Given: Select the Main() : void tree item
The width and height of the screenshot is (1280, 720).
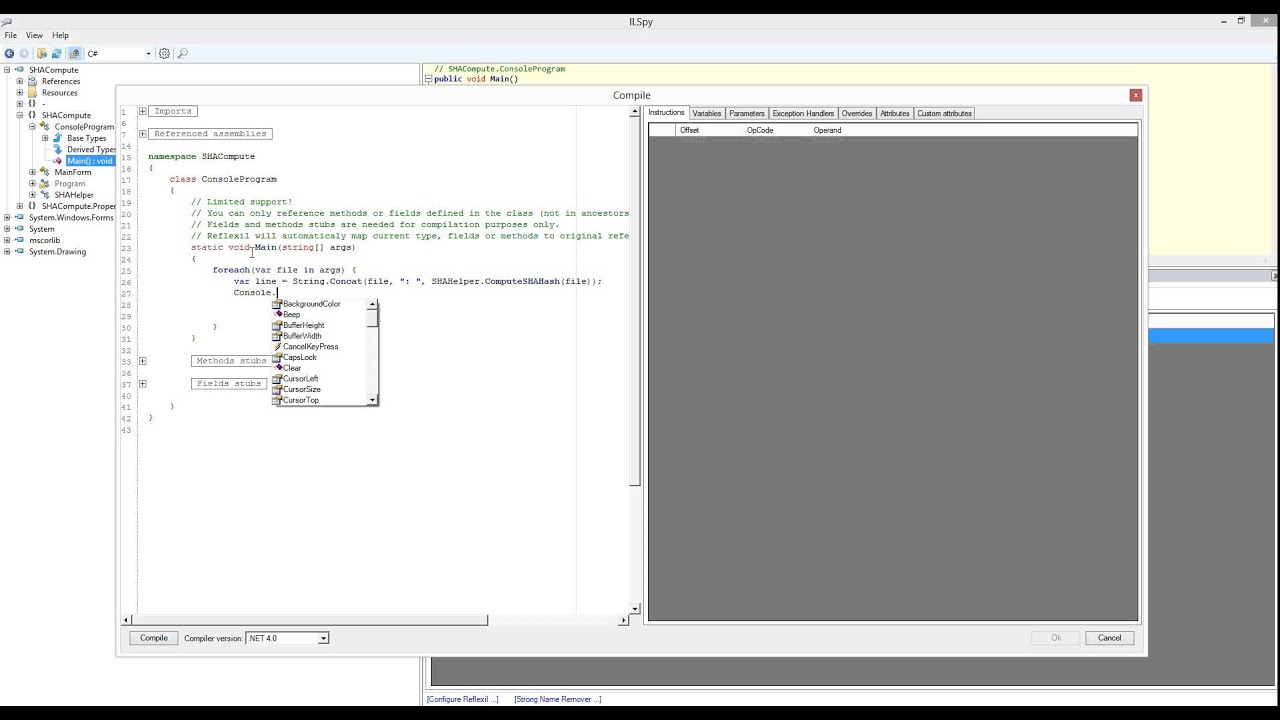Looking at the screenshot, I should [90, 161].
